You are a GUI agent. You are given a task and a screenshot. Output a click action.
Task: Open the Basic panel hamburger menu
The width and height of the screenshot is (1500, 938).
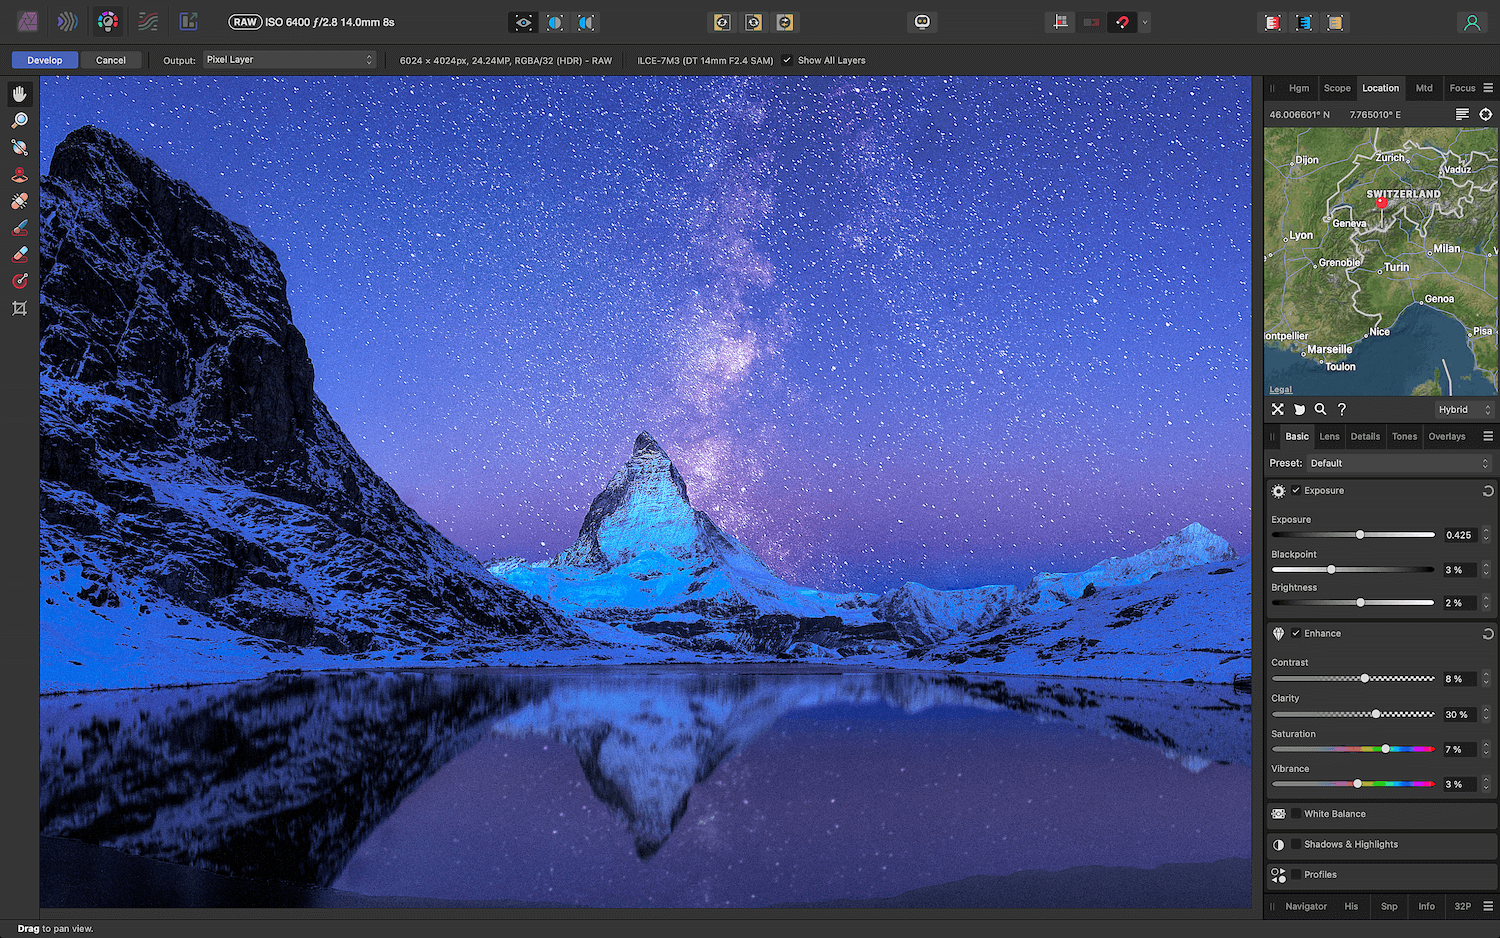[x=1488, y=437]
